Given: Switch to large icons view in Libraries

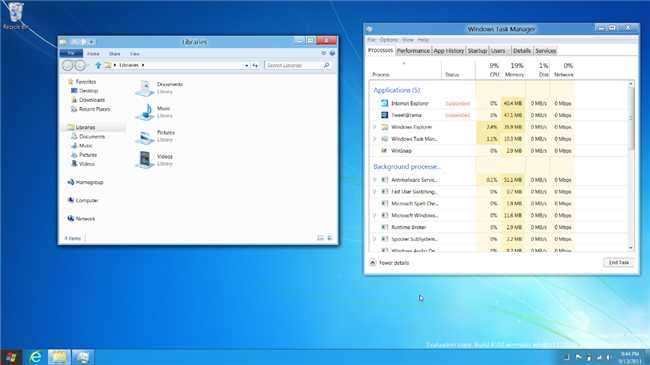Looking at the screenshot, I should 330,238.
